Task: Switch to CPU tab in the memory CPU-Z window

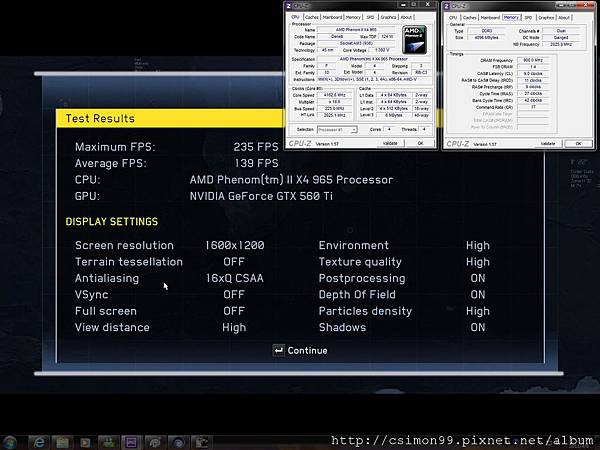Action: pos(453,18)
